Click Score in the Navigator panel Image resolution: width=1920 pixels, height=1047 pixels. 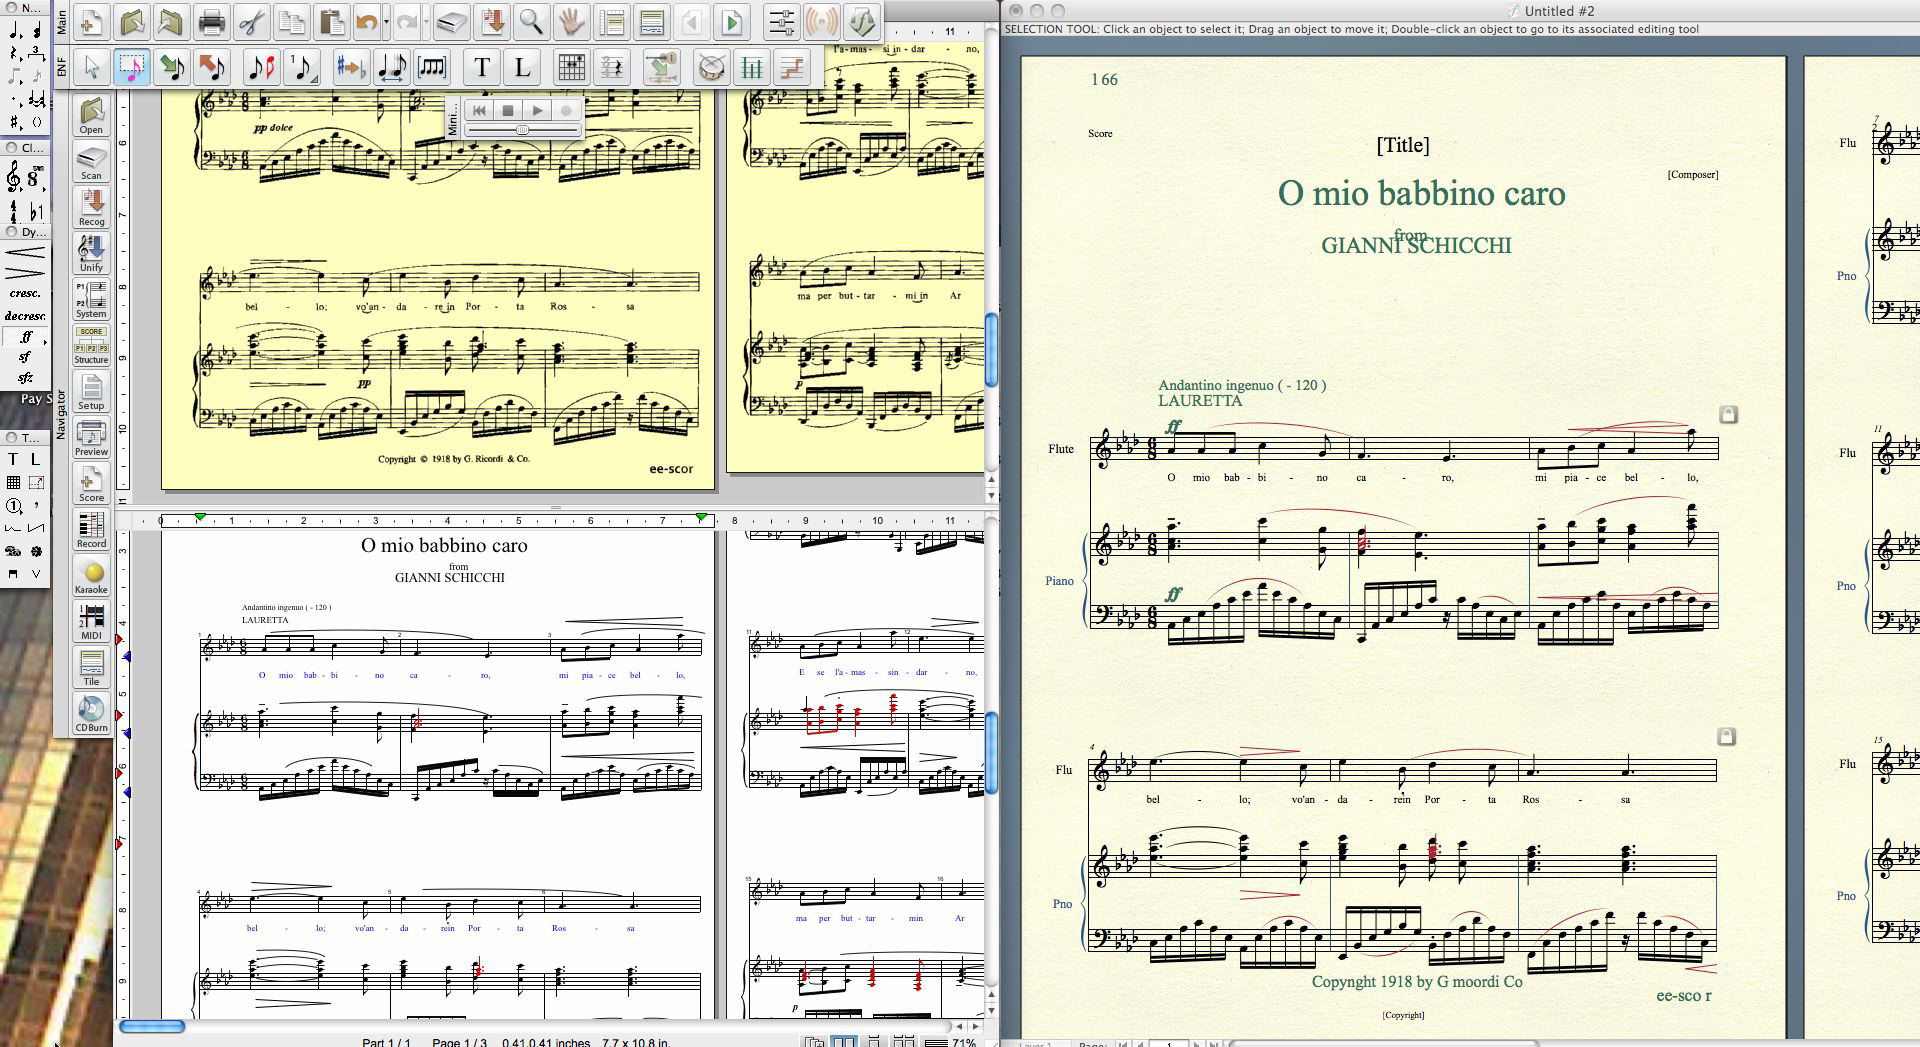pos(91,484)
